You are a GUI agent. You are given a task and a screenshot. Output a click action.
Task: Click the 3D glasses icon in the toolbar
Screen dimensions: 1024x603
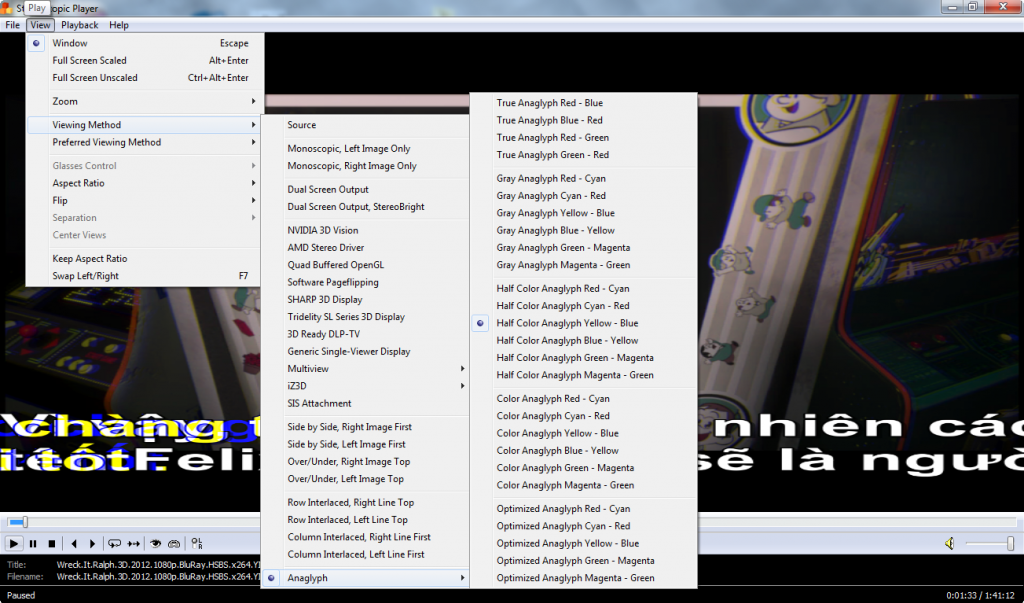pyautogui.click(x=174, y=543)
